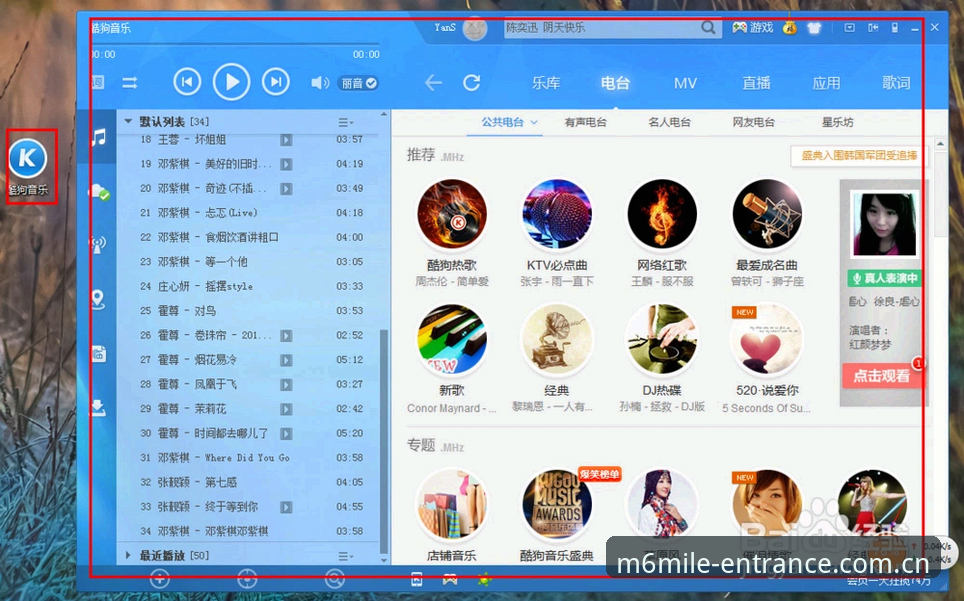Expand the 最近播放 list
The image size is (964, 601).
pyautogui.click(x=128, y=555)
